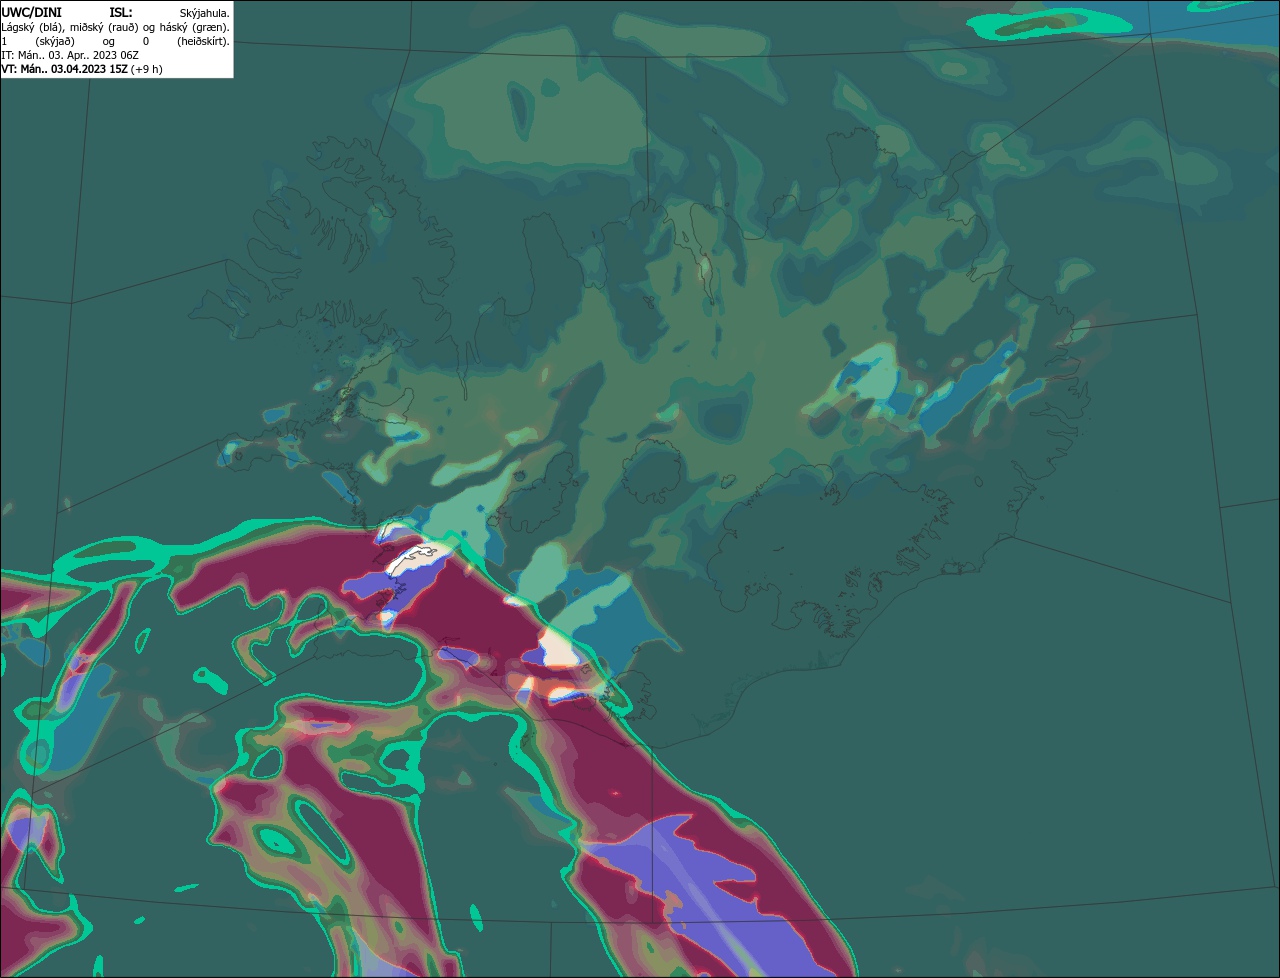Click the "Lágský (blá)" legend text
This screenshot has height=978, width=1280.
pos(33,28)
